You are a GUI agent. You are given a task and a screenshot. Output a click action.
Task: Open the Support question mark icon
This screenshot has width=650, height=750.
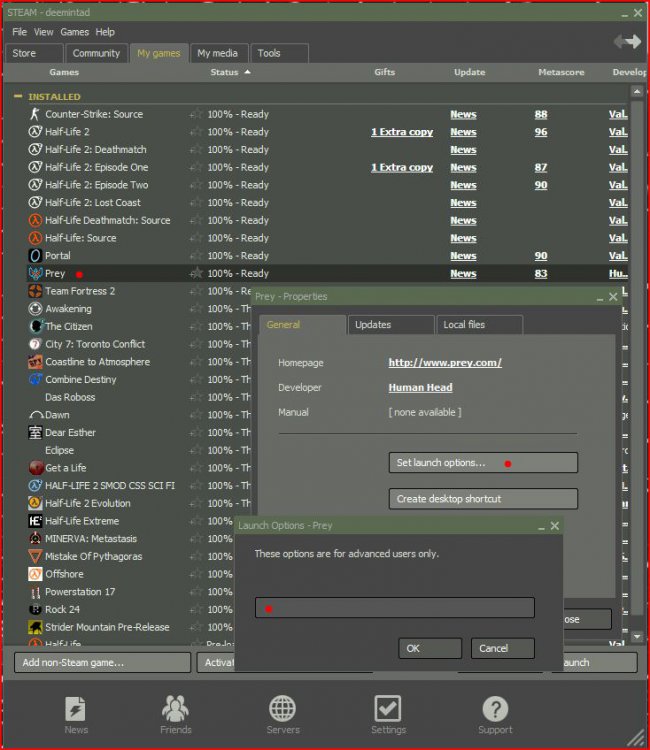[x=495, y=709]
